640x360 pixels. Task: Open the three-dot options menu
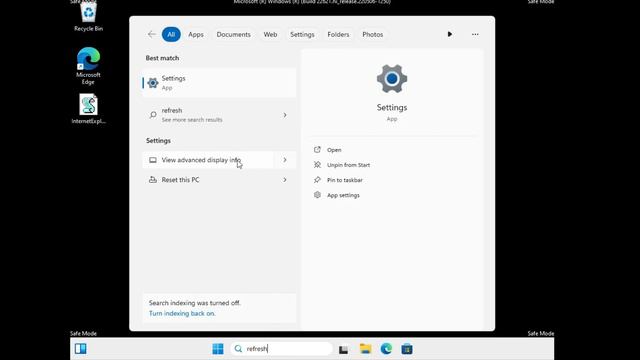tap(475, 34)
